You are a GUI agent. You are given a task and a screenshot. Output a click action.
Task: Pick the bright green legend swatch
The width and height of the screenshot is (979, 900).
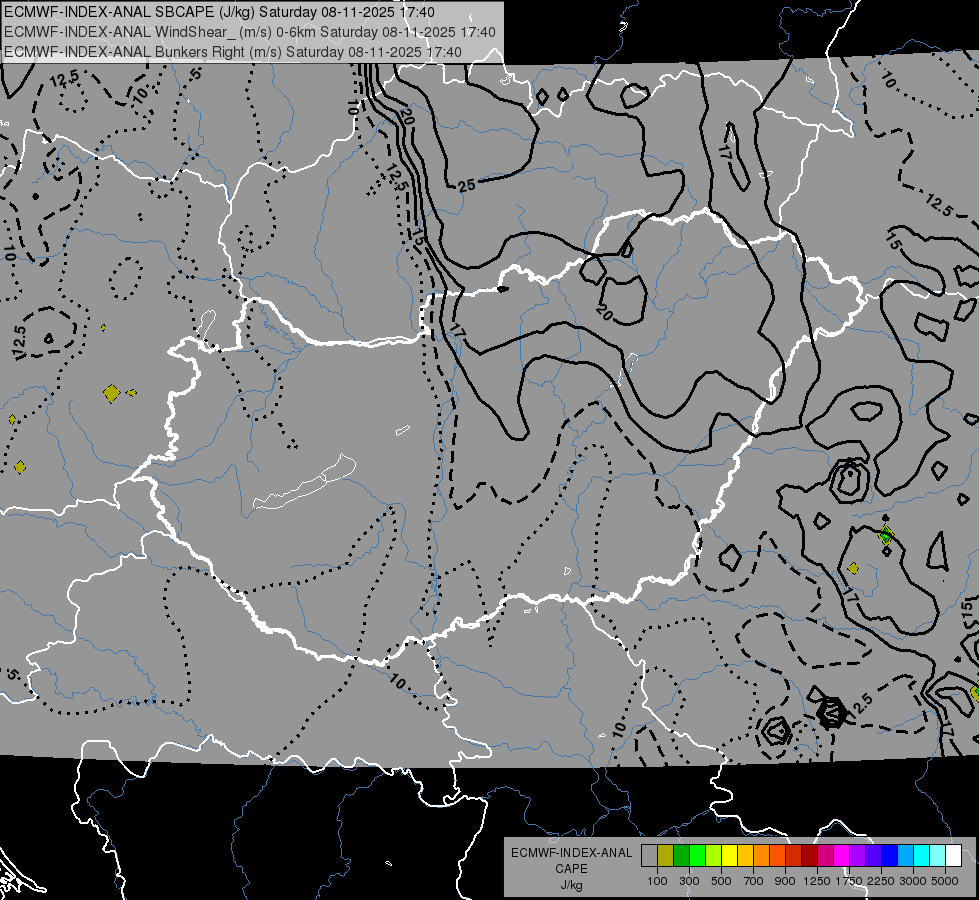(697, 855)
